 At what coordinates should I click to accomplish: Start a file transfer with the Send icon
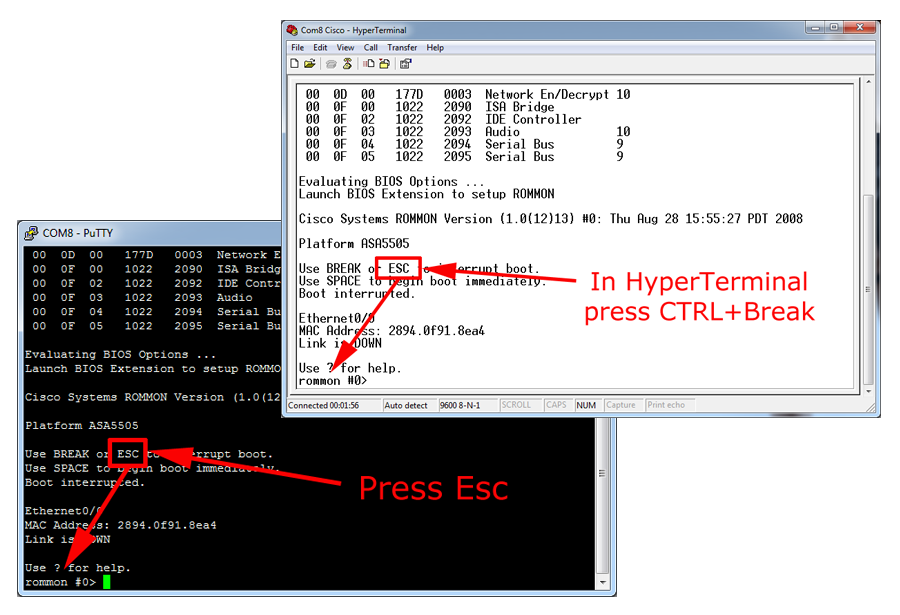tap(369, 63)
